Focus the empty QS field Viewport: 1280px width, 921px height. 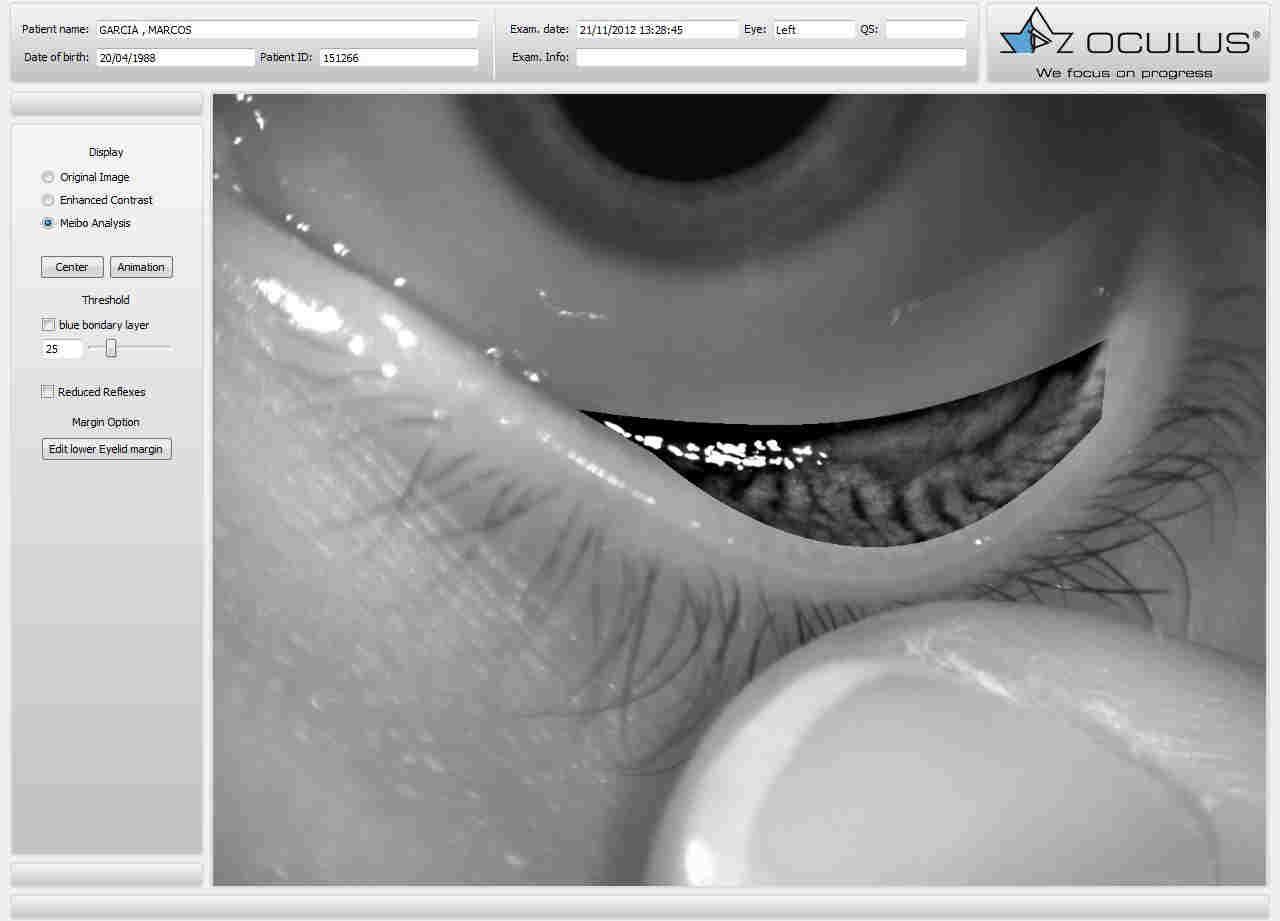click(x=925, y=30)
